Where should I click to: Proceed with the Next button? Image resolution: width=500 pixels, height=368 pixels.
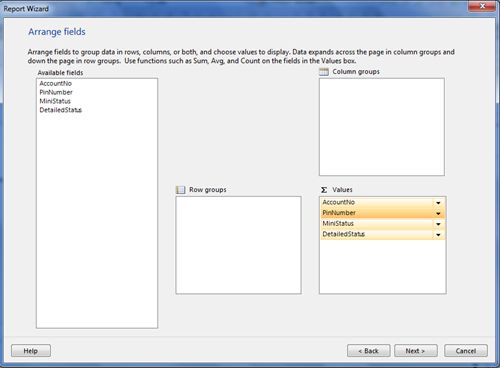point(416,351)
